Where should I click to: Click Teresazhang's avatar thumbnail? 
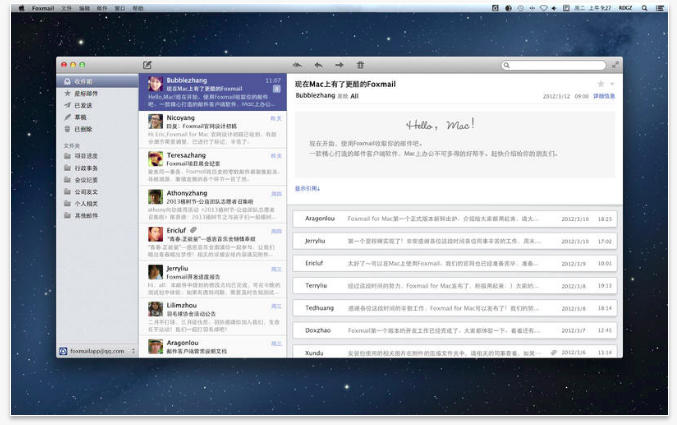click(155, 159)
